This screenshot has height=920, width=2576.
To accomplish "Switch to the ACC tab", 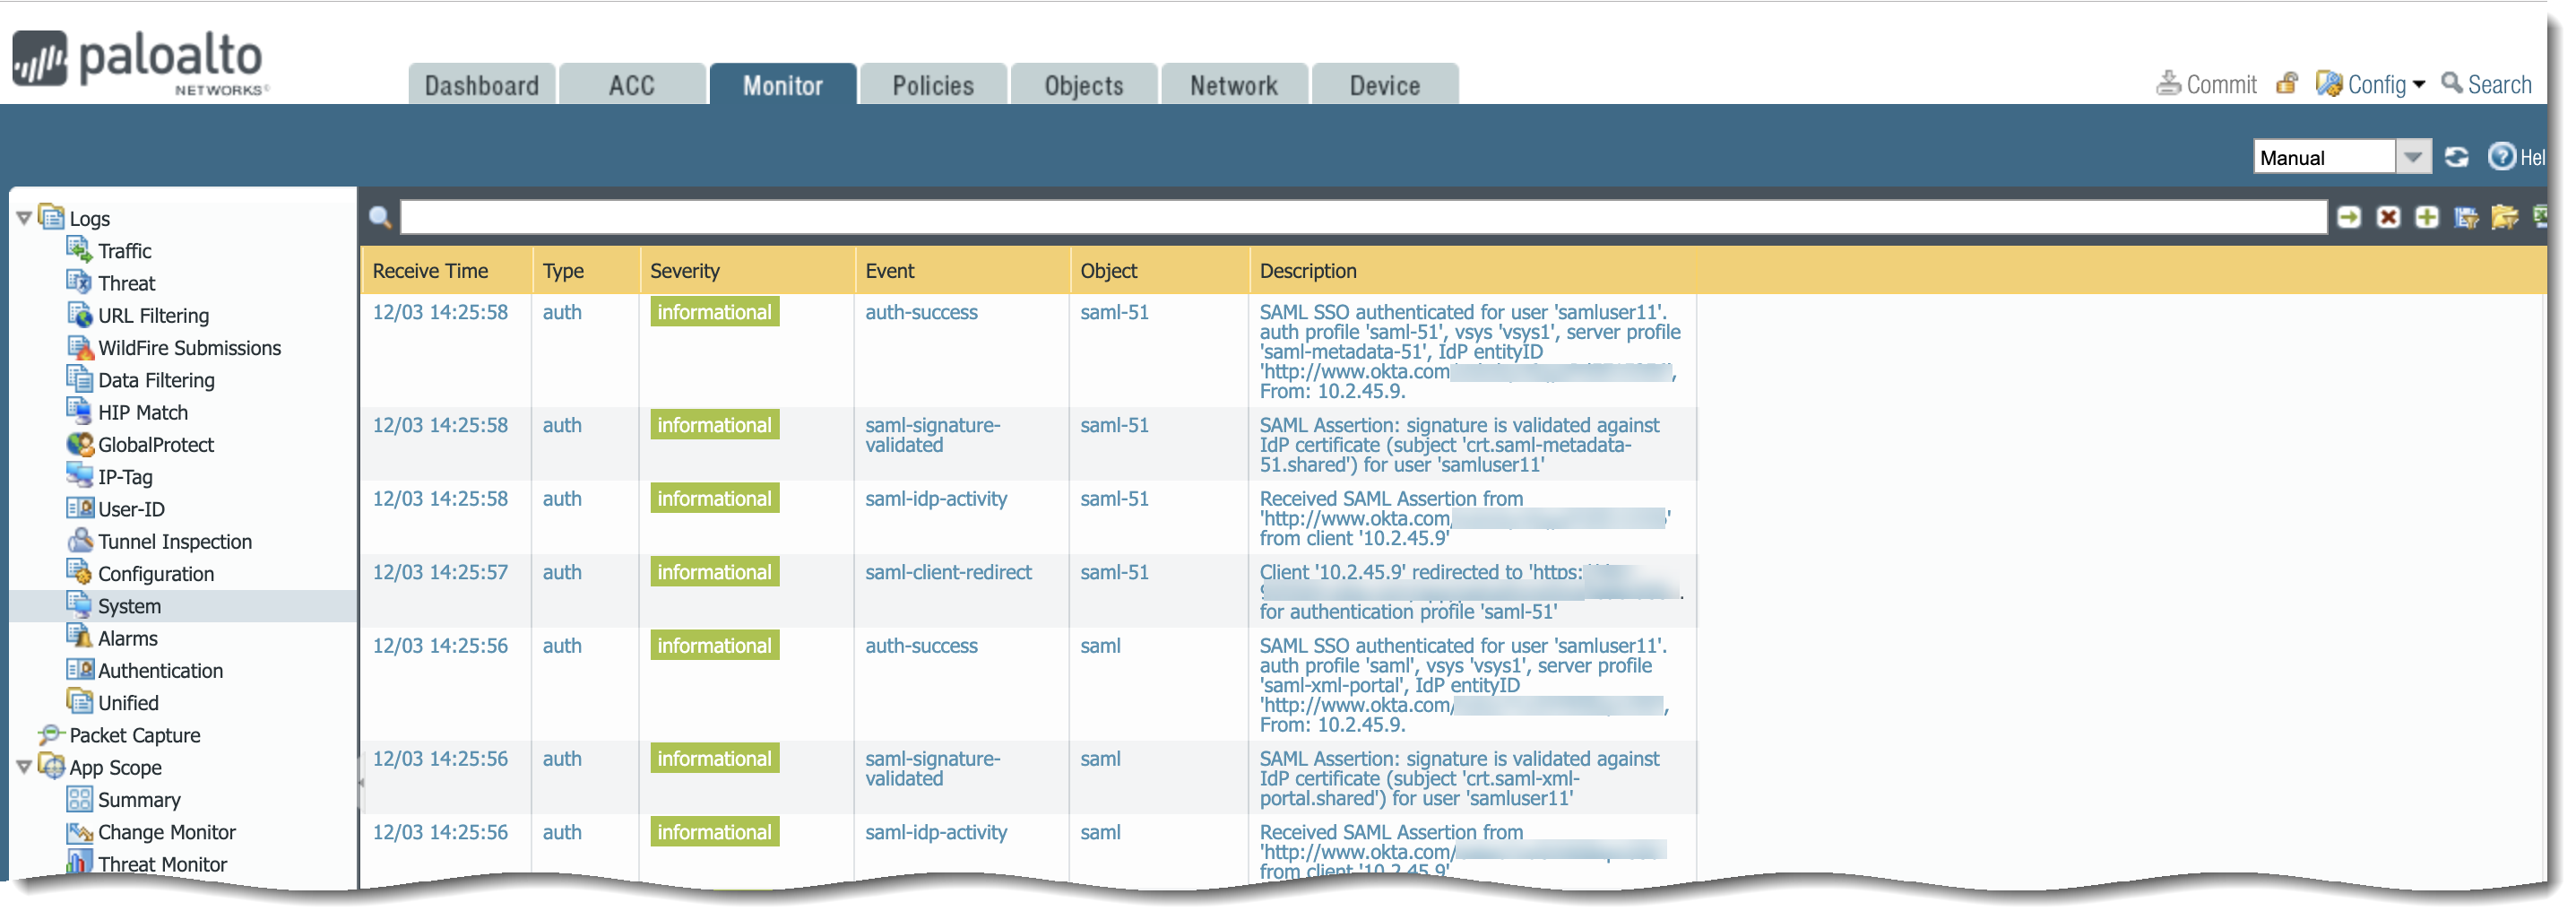I will [632, 85].
